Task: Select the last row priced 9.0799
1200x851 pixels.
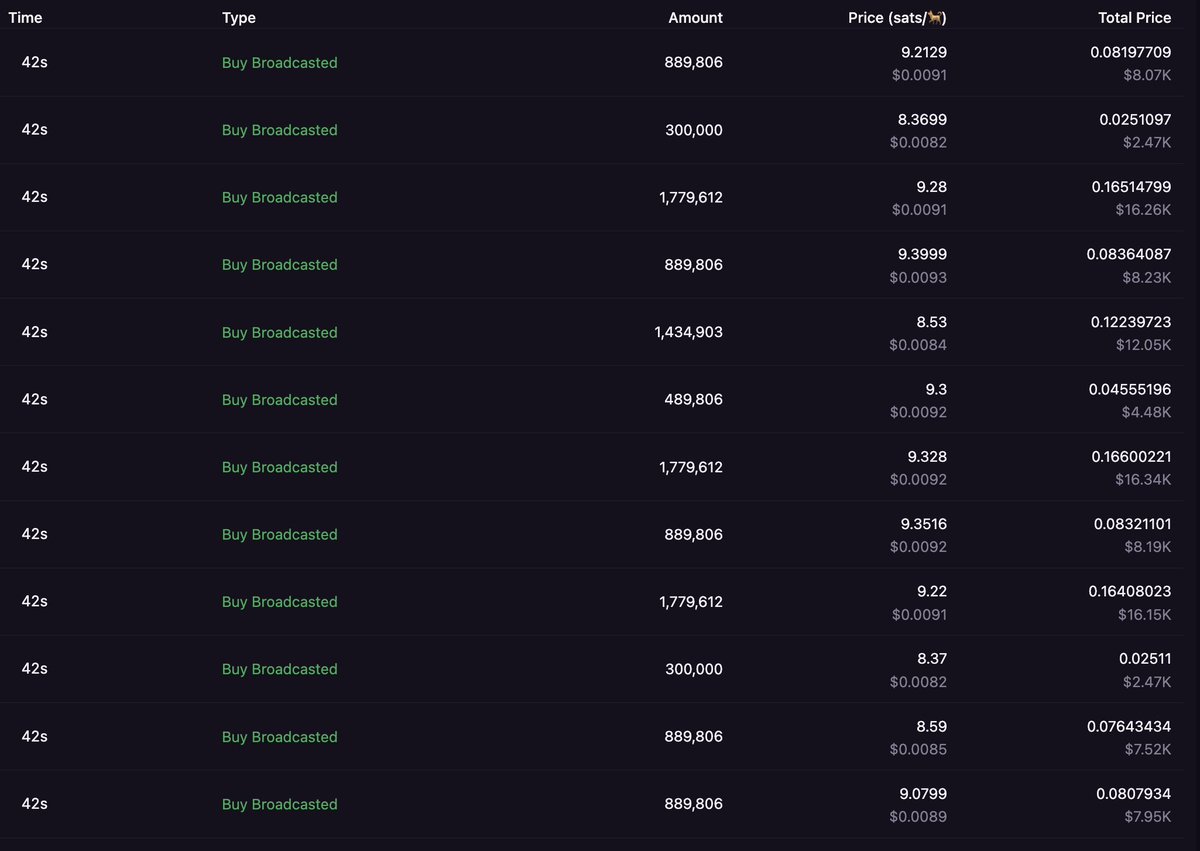Action: pos(600,804)
